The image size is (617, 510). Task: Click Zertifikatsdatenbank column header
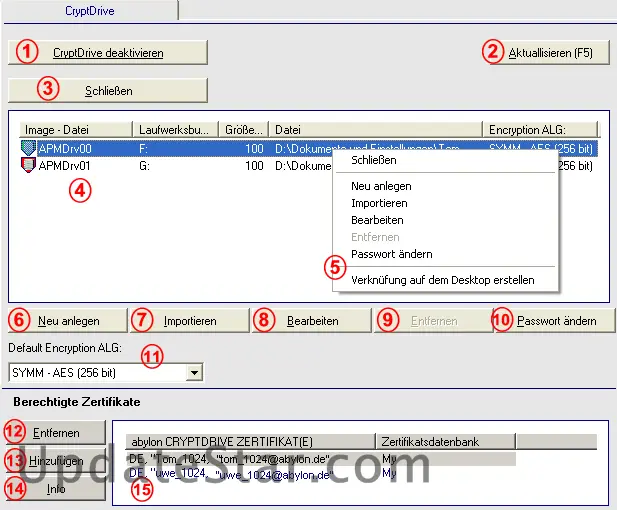(x=446, y=442)
